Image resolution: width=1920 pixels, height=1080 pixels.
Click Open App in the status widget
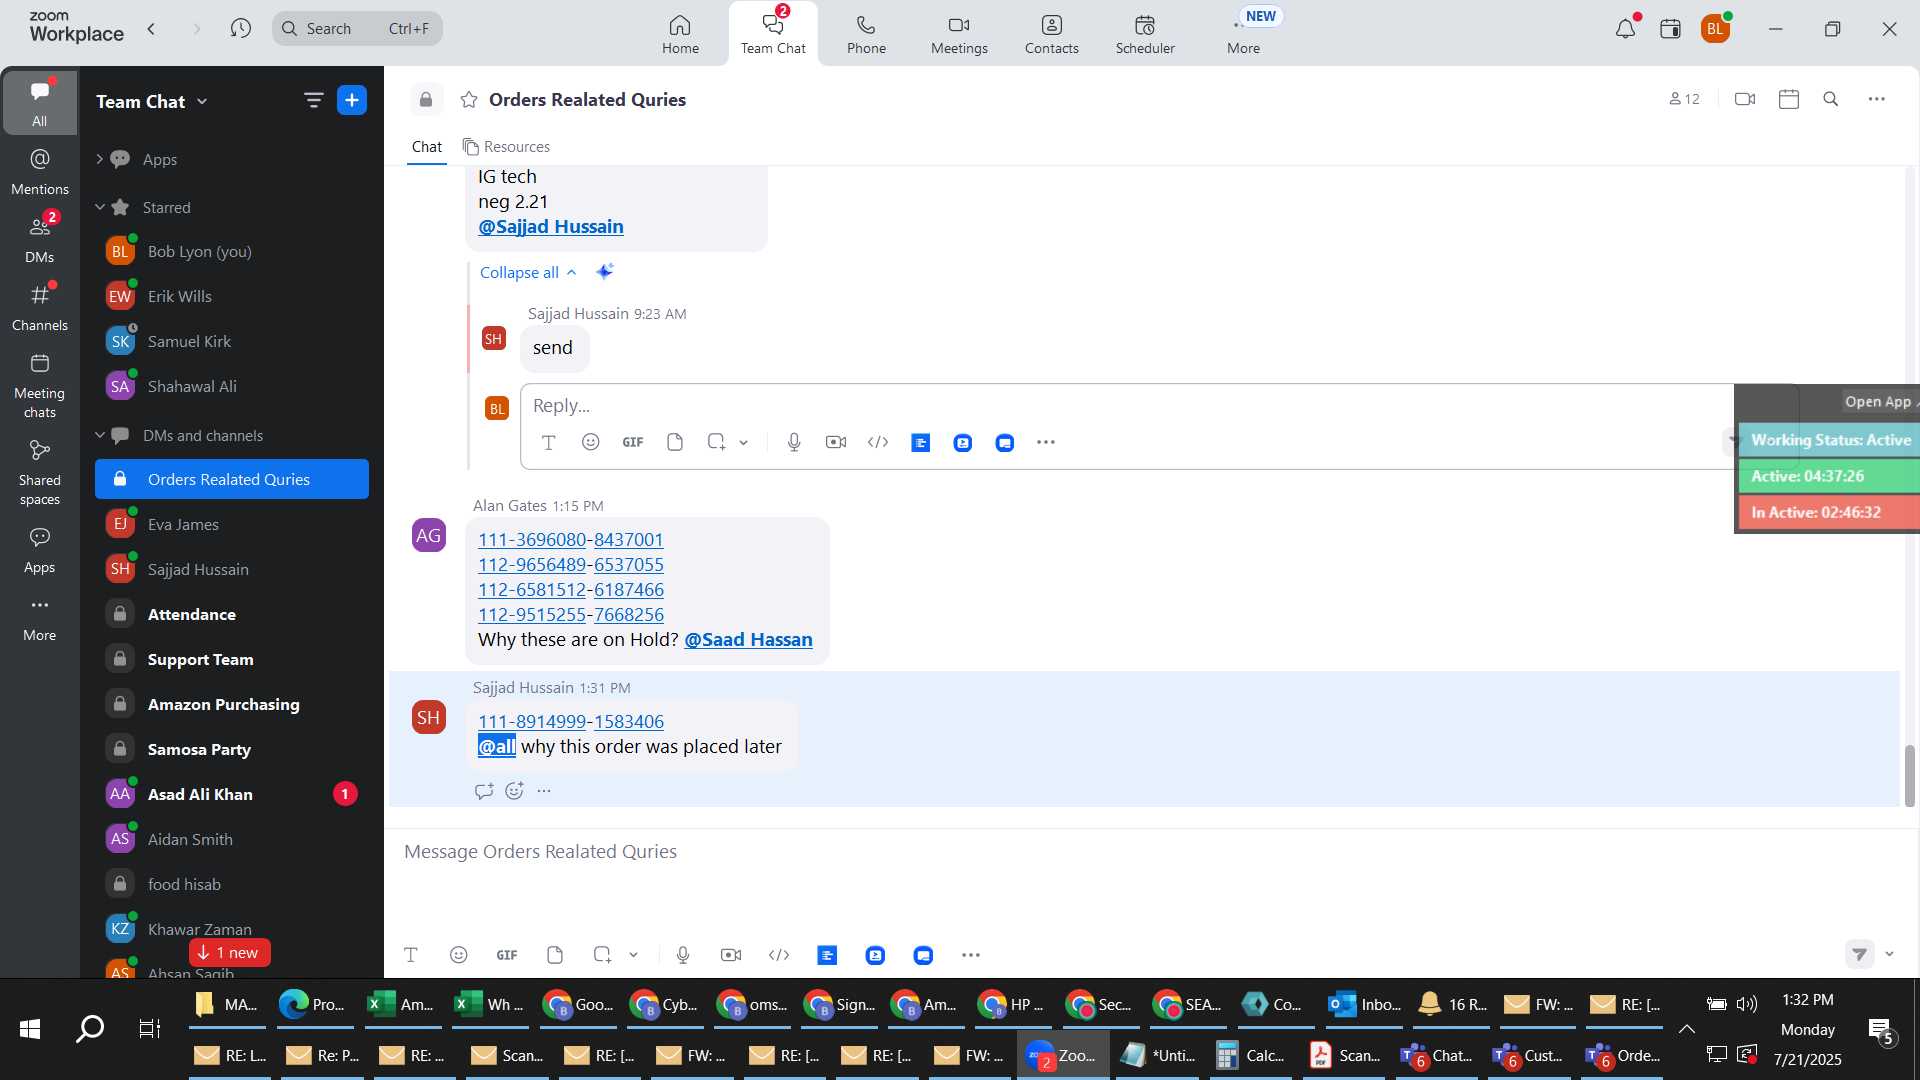pos(1878,402)
